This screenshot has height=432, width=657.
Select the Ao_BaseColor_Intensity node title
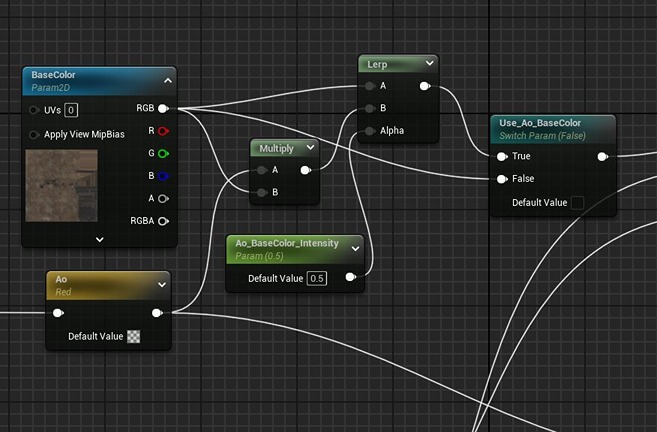(287, 243)
